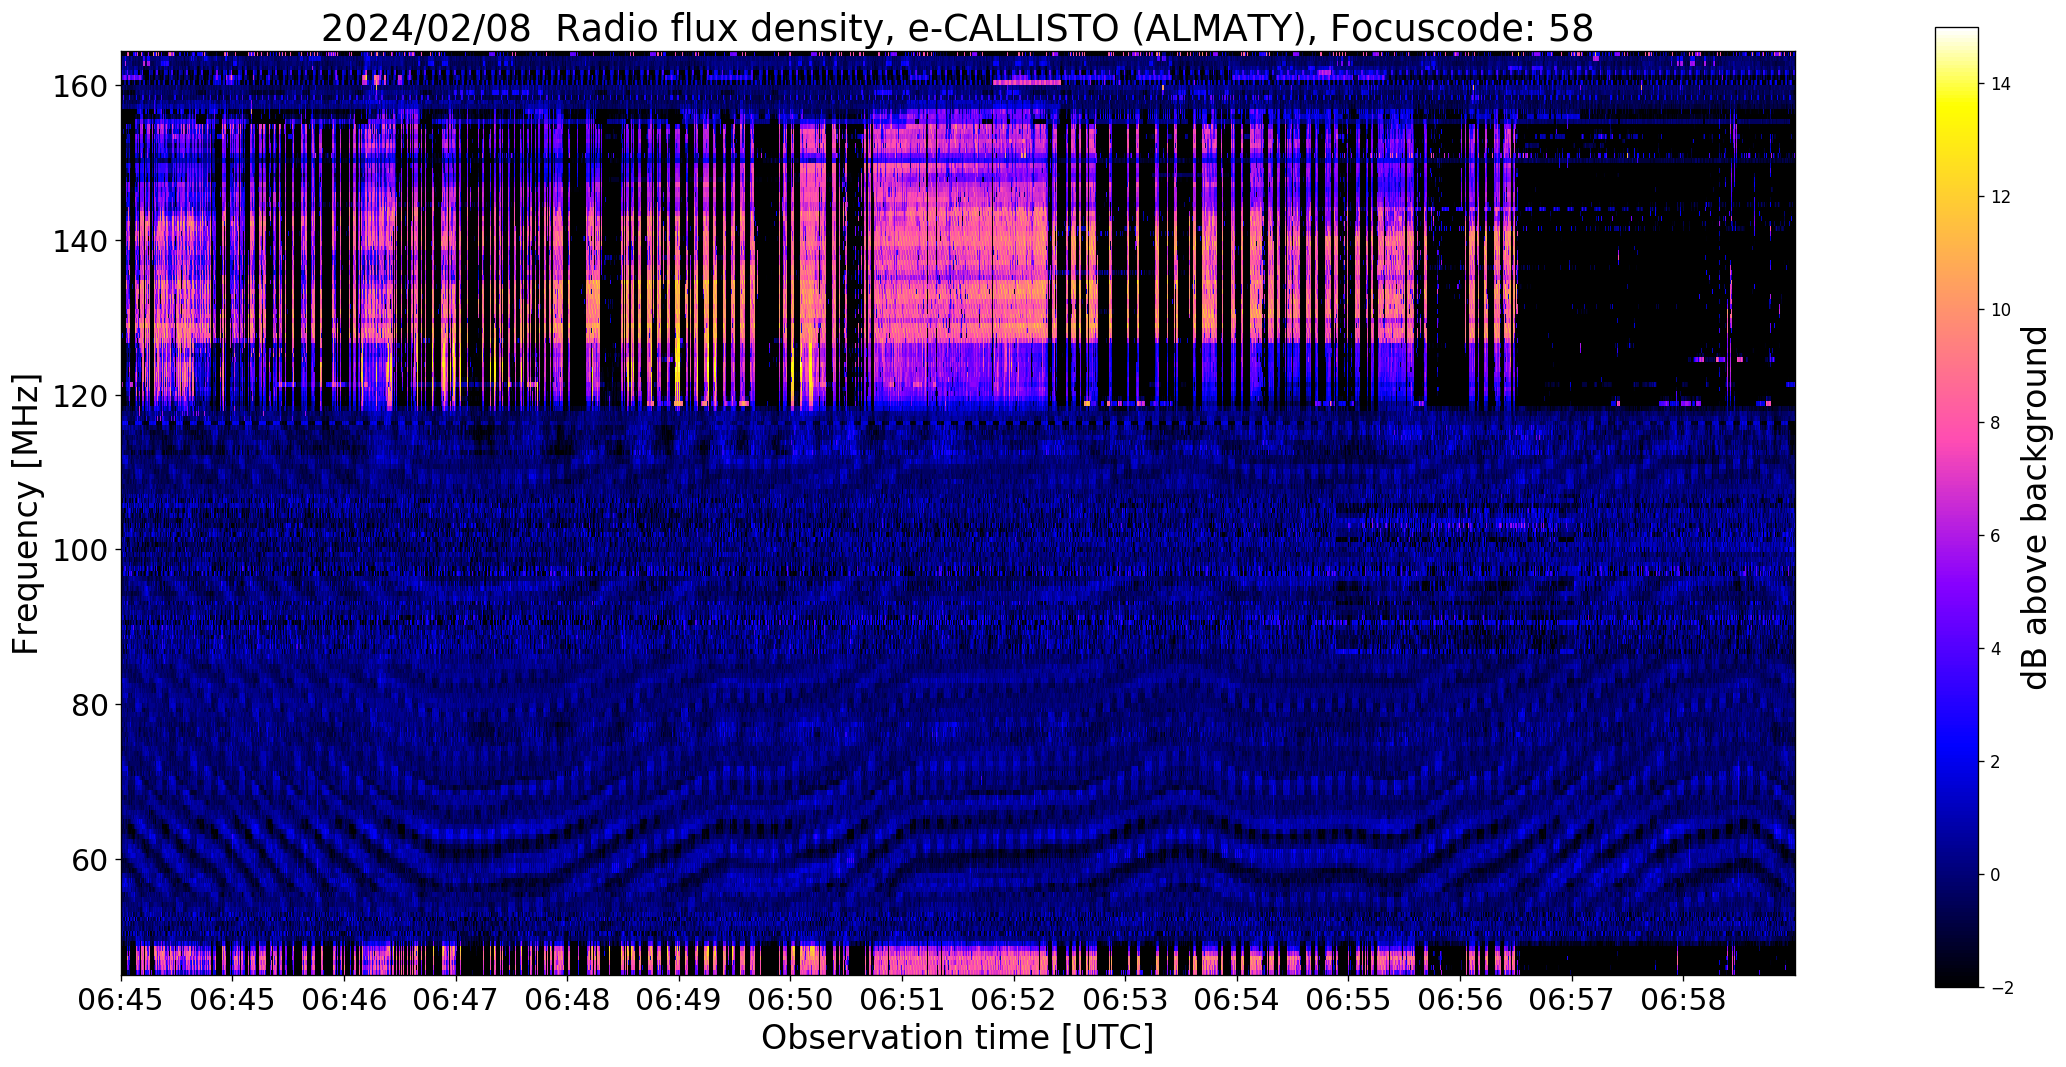Click the colorbar tick value 2

(1996, 762)
